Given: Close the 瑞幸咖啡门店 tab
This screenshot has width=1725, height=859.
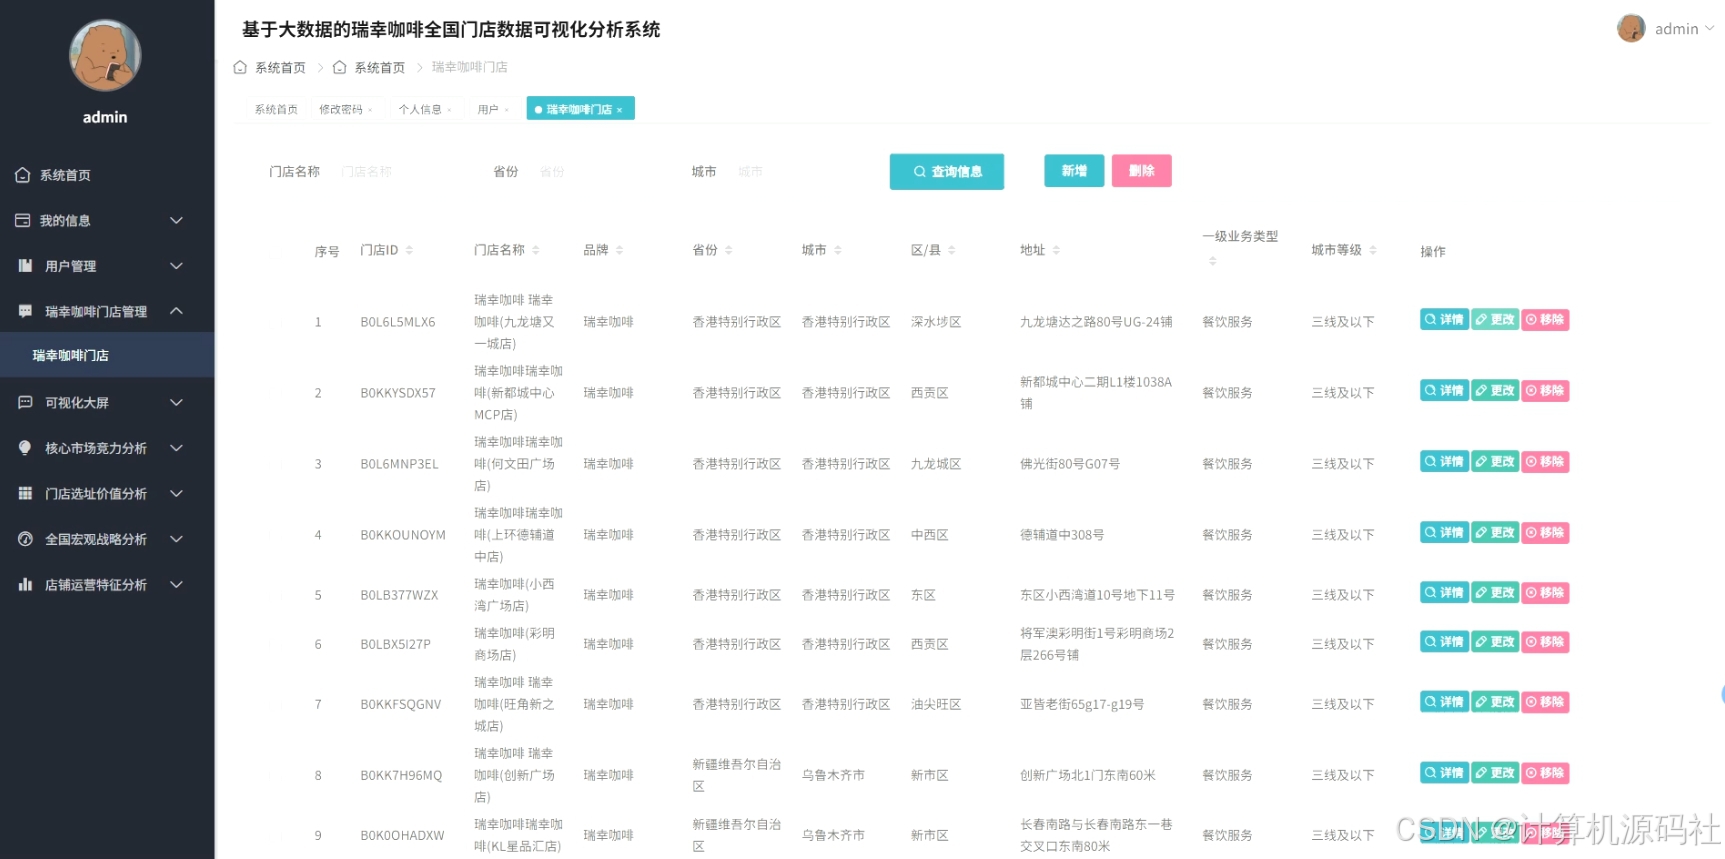Looking at the screenshot, I should click(620, 110).
